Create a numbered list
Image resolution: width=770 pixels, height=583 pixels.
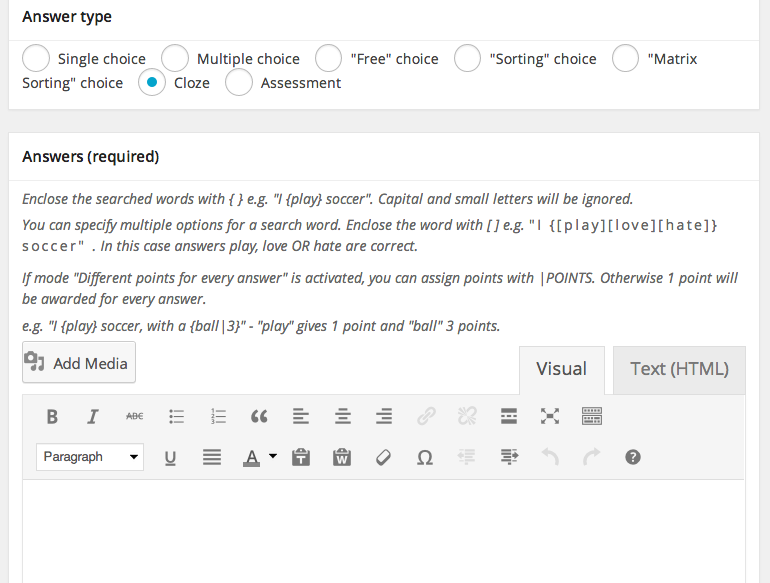coord(219,416)
